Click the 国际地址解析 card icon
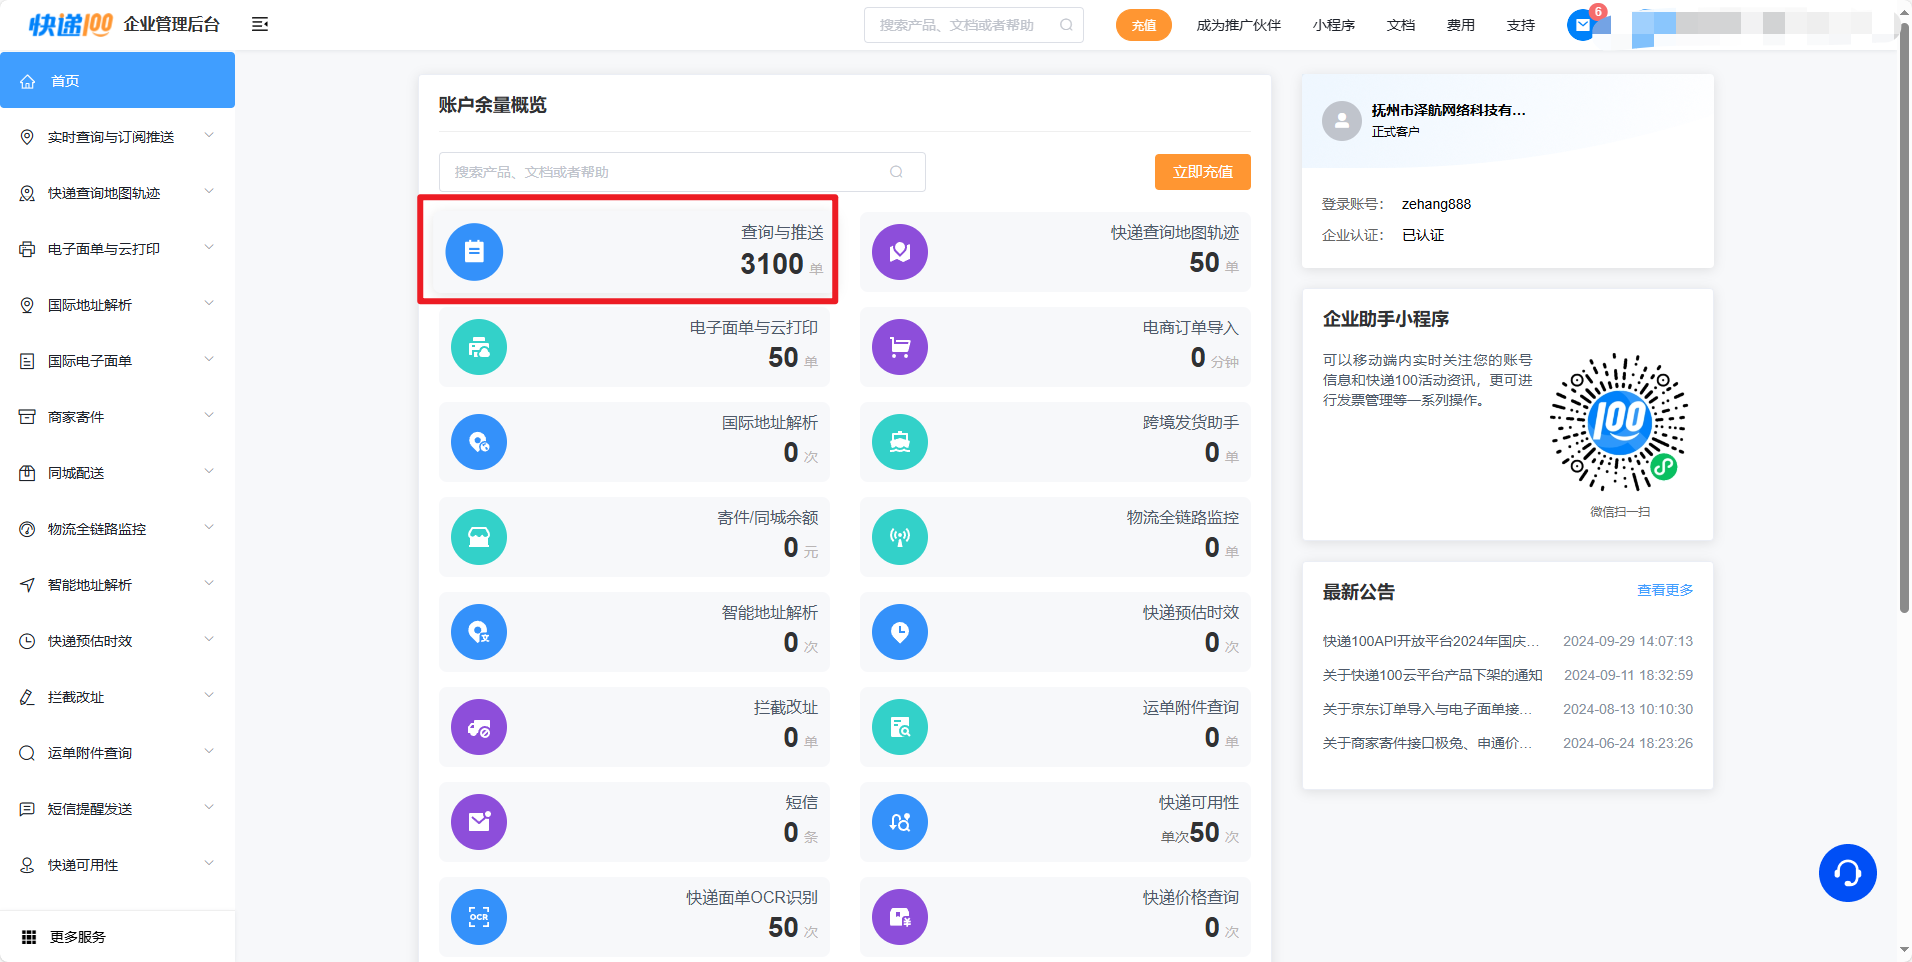This screenshot has height=962, width=1912. pyautogui.click(x=479, y=442)
